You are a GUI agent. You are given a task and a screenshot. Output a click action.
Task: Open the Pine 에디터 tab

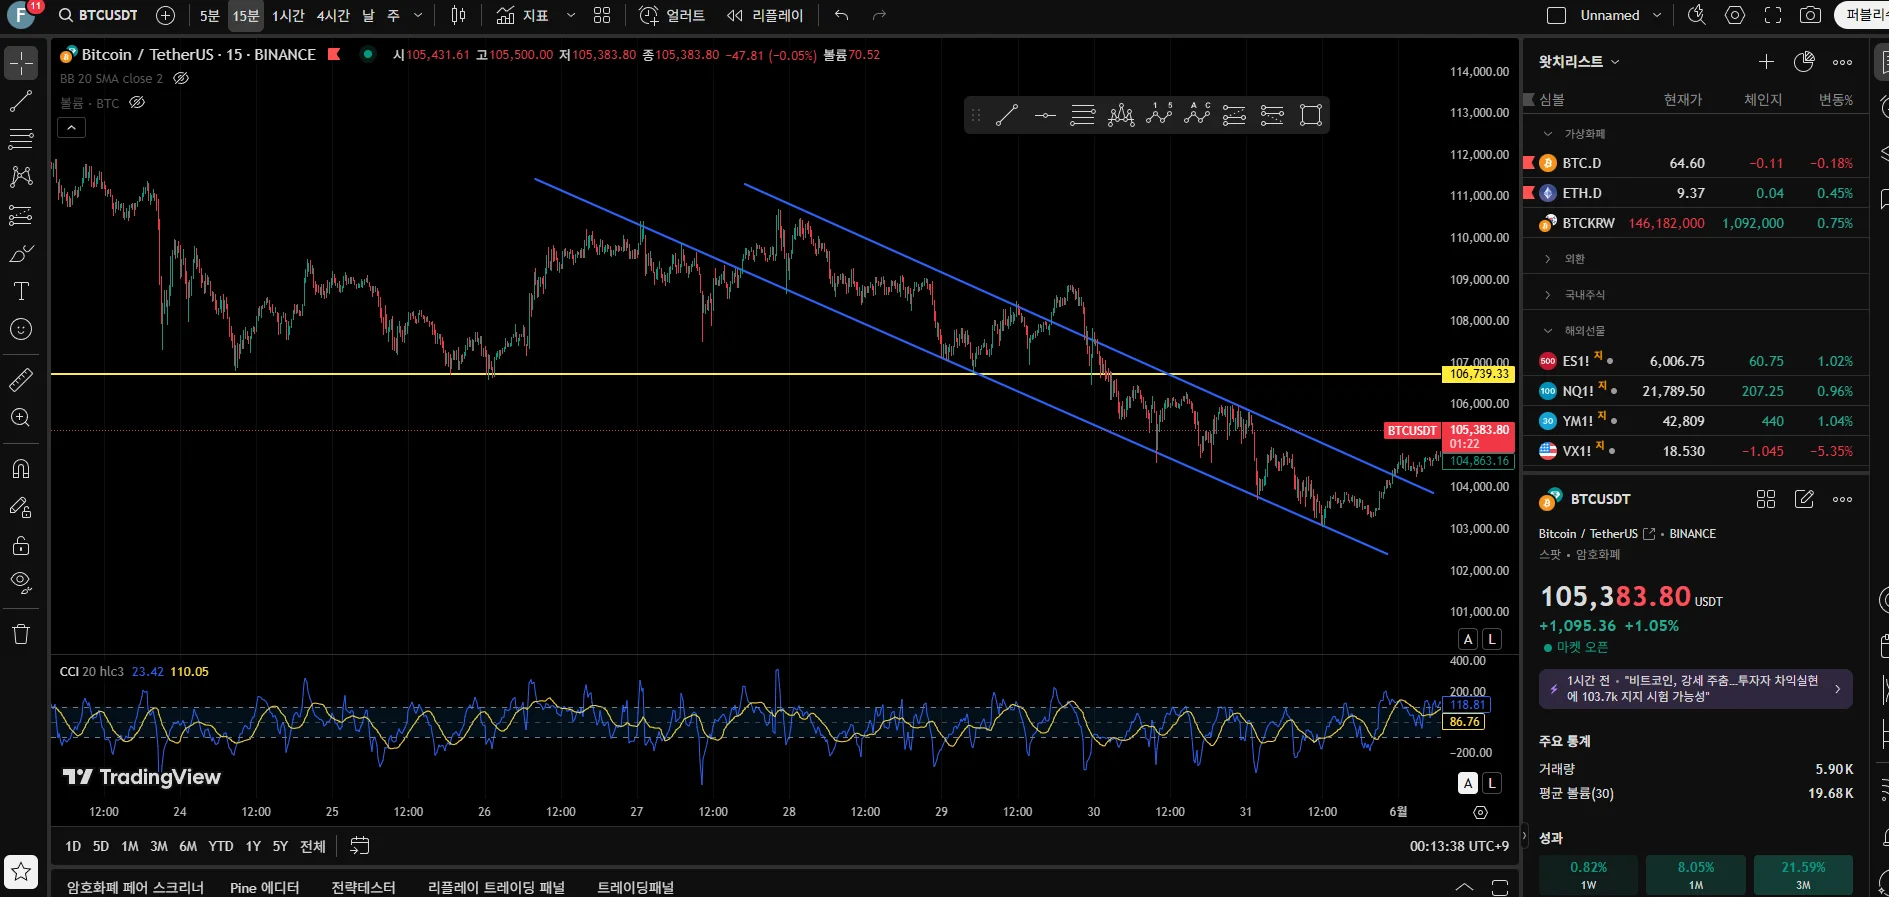click(x=264, y=887)
